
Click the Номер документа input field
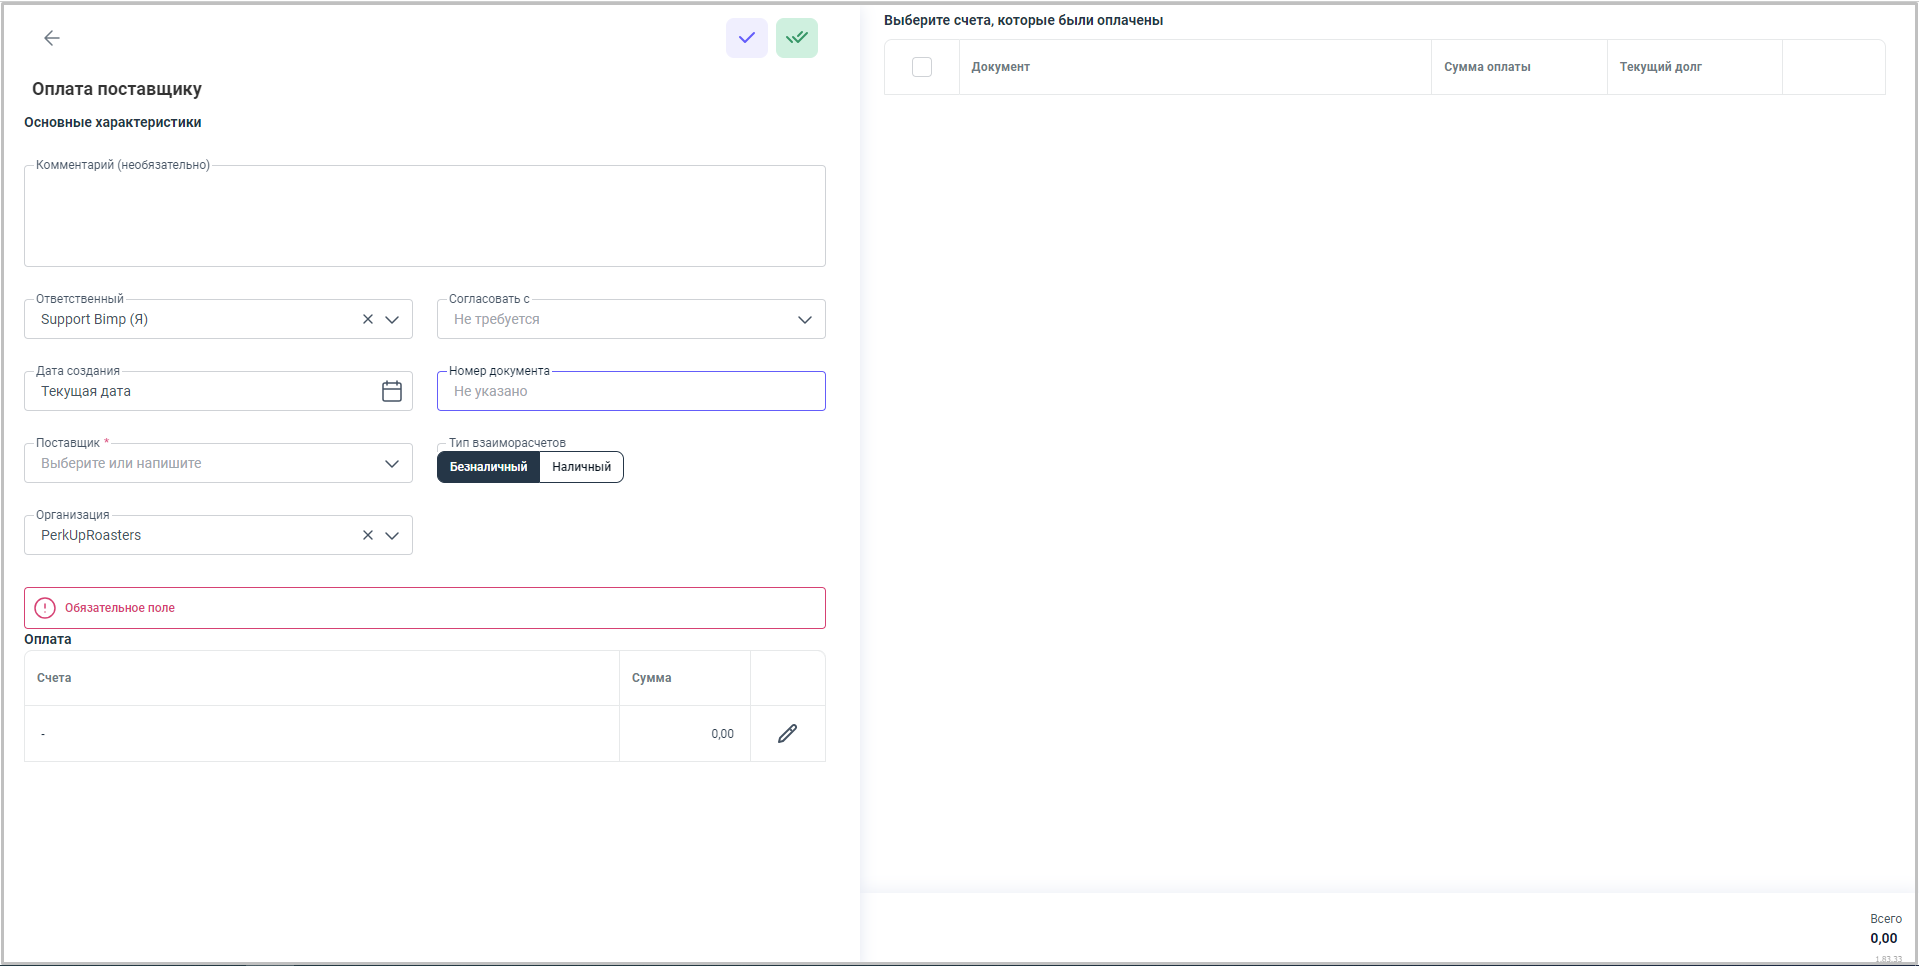click(630, 391)
